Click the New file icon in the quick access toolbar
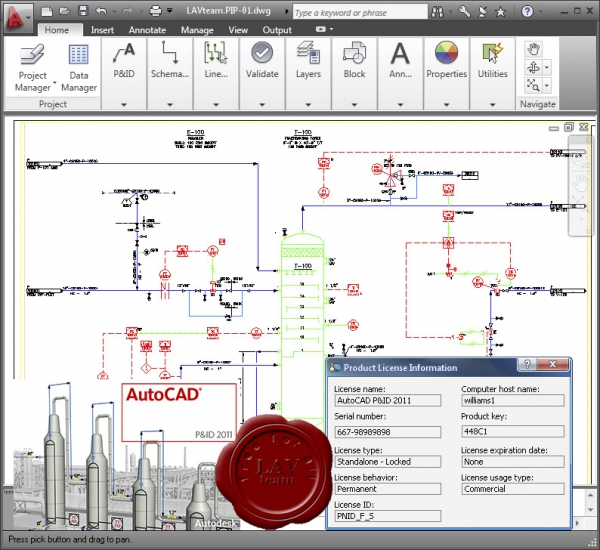This screenshot has width=600, height=550. coord(47,11)
